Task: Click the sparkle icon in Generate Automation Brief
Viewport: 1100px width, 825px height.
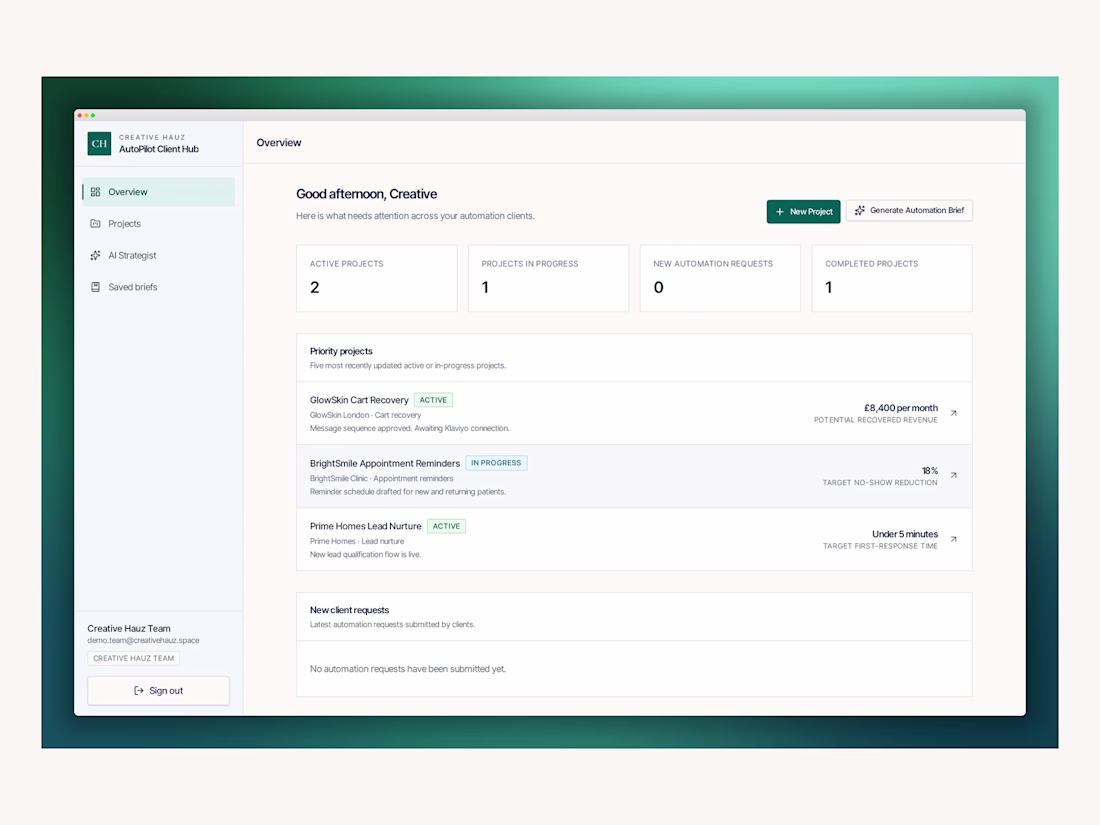Action: (859, 210)
